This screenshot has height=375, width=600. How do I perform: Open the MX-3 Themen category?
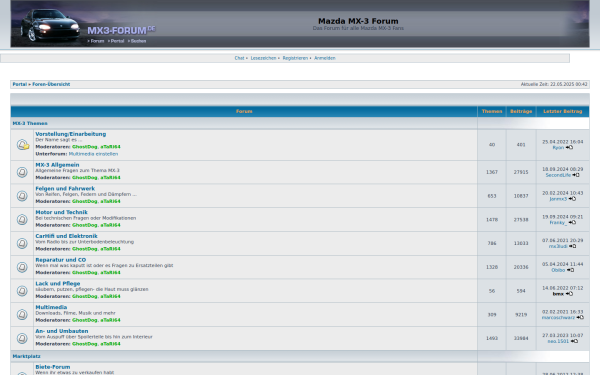tap(30, 123)
